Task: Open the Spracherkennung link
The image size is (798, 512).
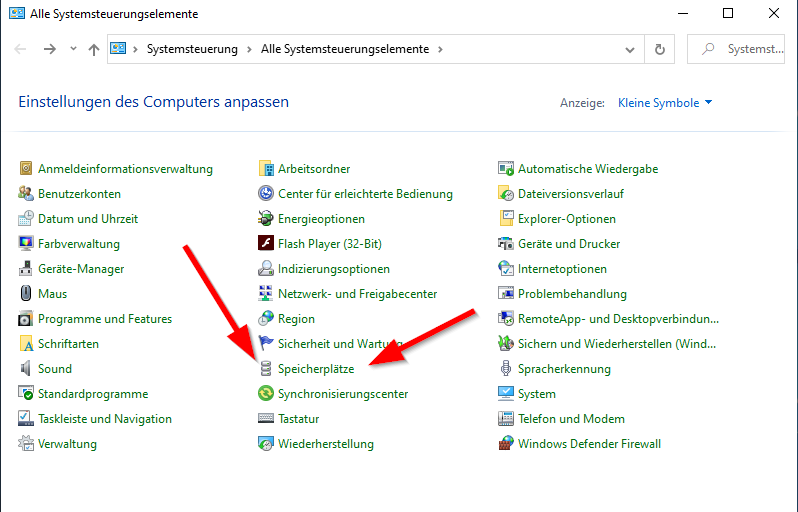Action: [x=564, y=368]
